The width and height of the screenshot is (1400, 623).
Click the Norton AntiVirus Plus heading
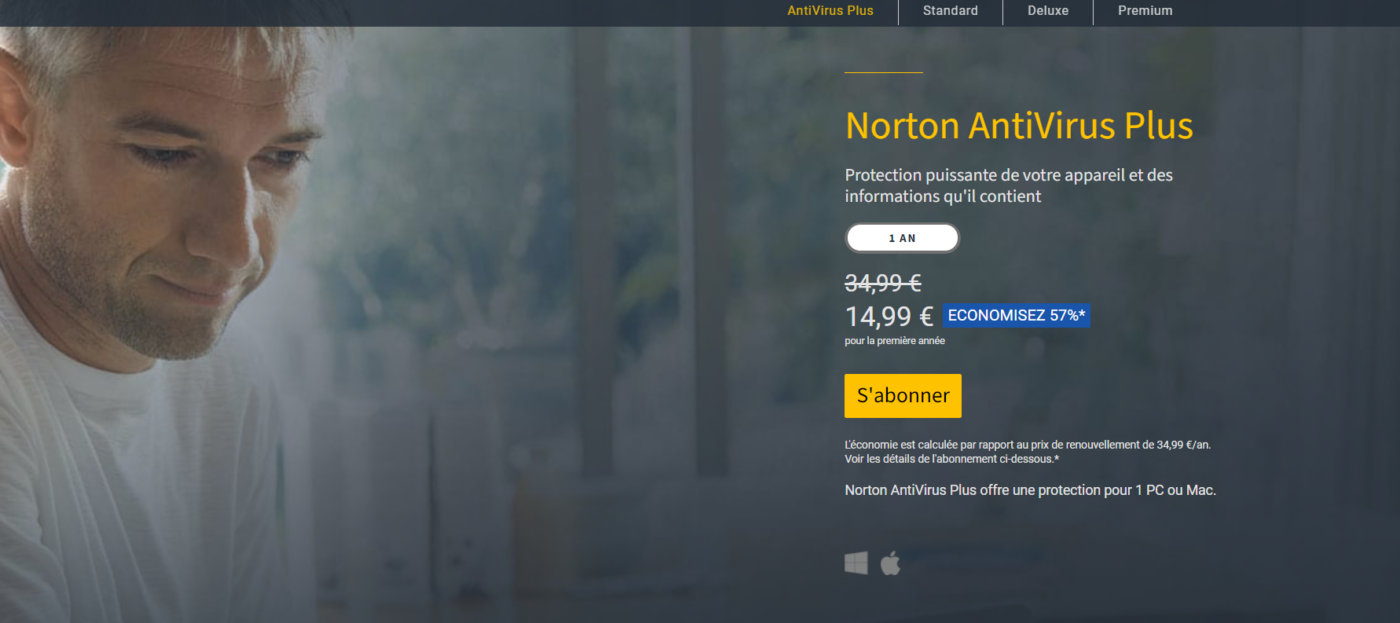[x=1019, y=126]
